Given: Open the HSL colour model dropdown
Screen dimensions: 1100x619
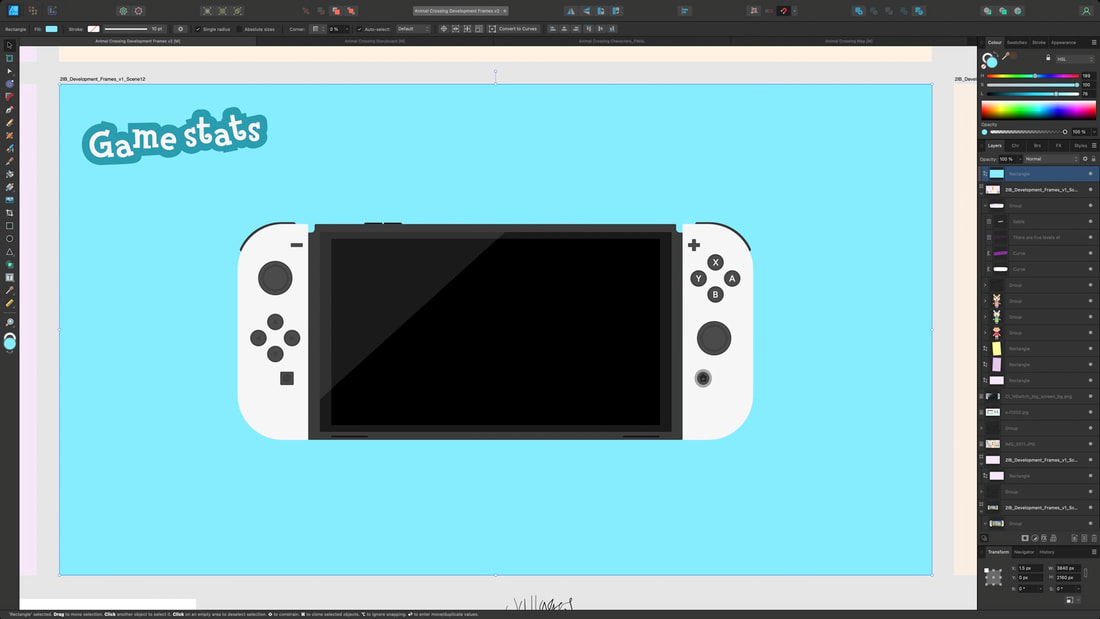Looking at the screenshot, I should pos(1075,59).
